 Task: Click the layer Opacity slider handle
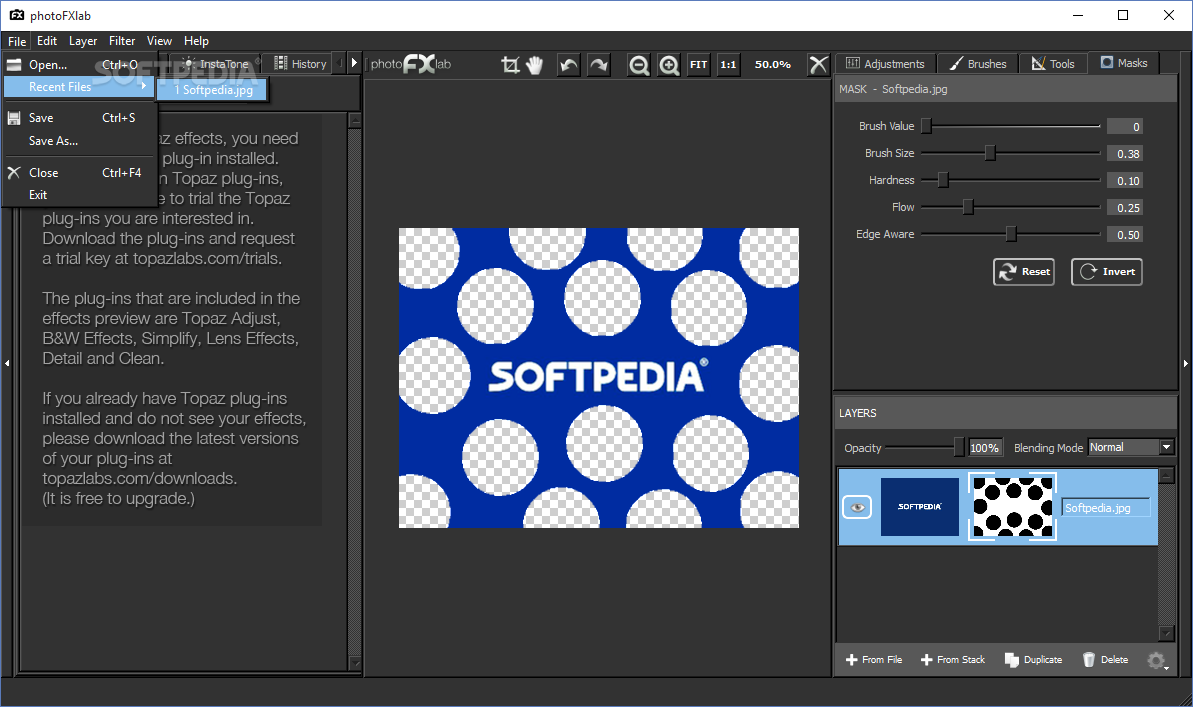[959, 447]
